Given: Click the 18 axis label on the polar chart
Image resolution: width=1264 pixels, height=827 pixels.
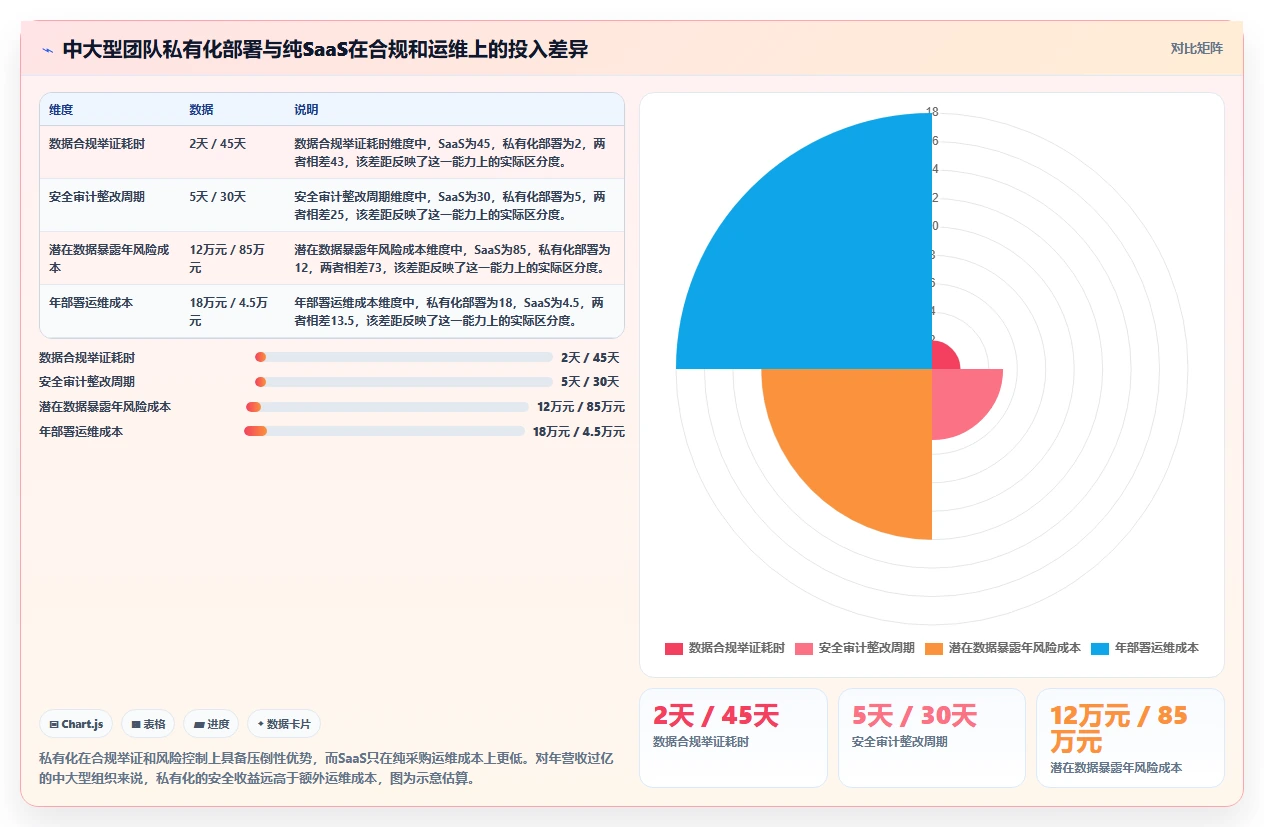Looking at the screenshot, I should click(932, 112).
